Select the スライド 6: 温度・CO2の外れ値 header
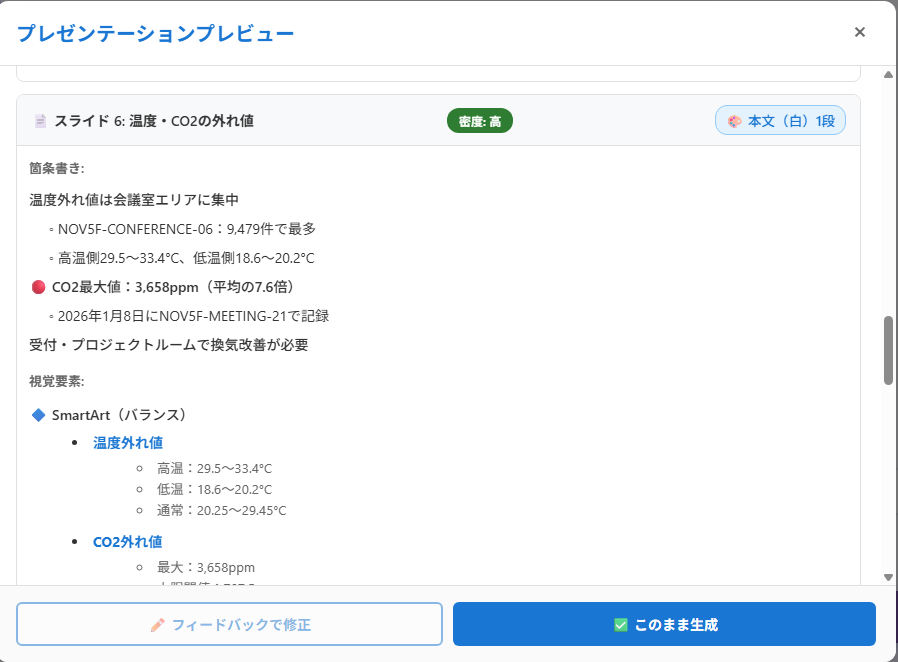 [154, 121]
